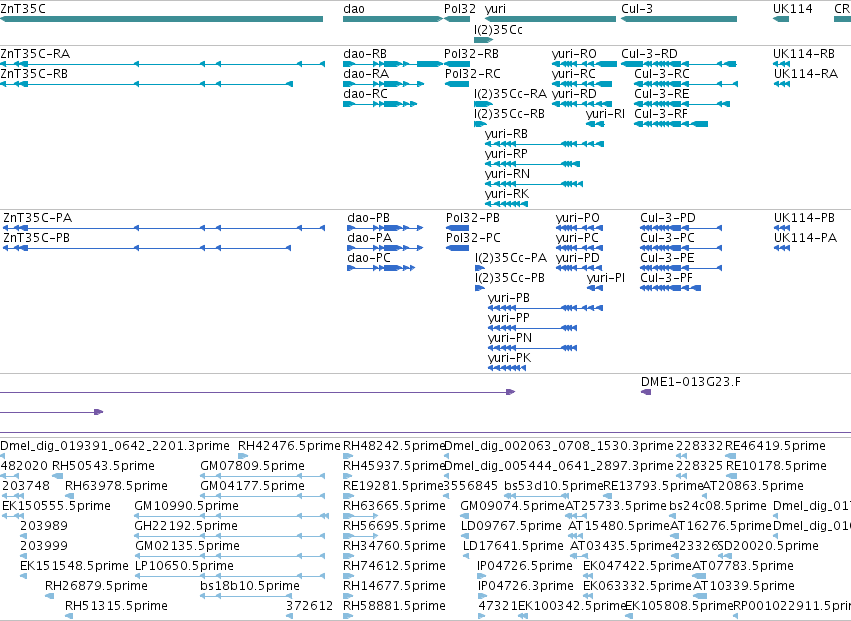Click yuri-RB transcript label
This screenshot has width=851, height=621.
pyautogui.click(x=506, y=134)
